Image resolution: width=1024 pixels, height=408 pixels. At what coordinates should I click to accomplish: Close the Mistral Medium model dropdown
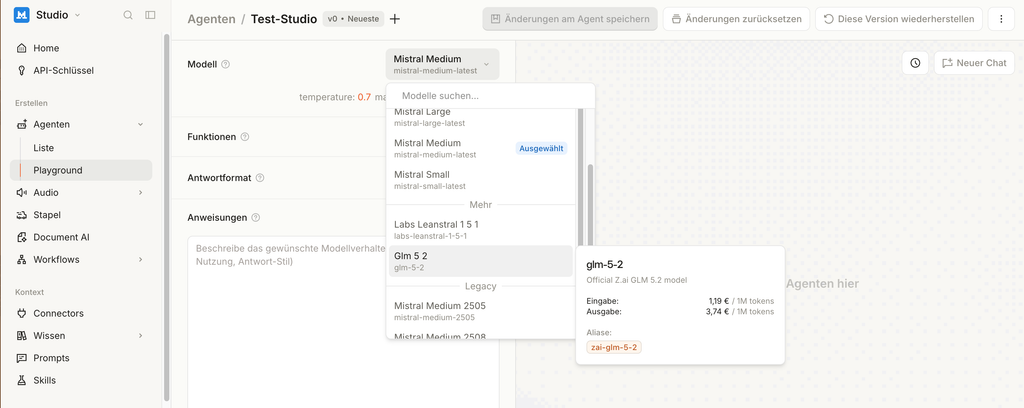442,64
